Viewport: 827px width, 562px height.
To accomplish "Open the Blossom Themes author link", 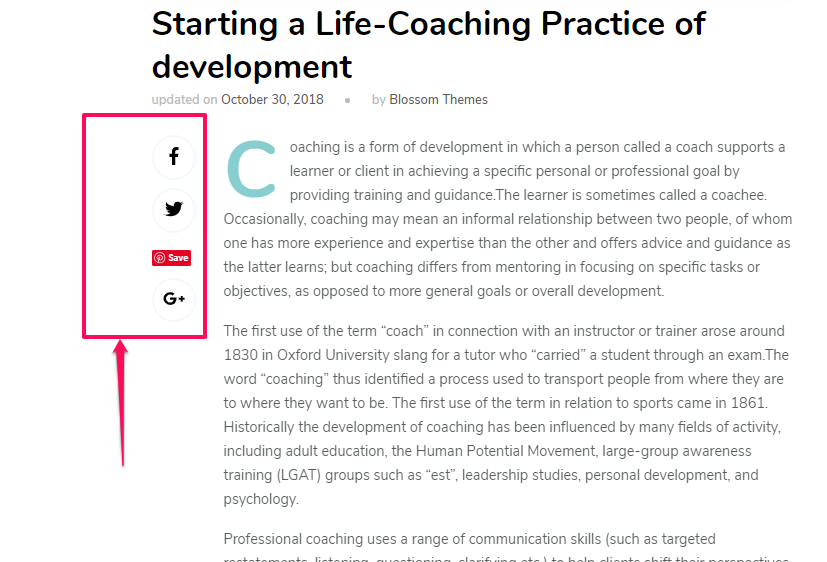I will click(x=438, y=100).
